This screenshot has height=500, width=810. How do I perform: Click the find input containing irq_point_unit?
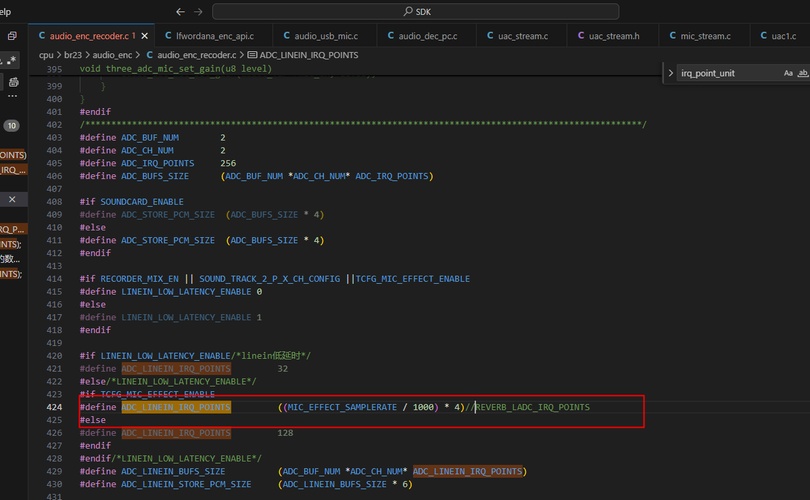728,73
